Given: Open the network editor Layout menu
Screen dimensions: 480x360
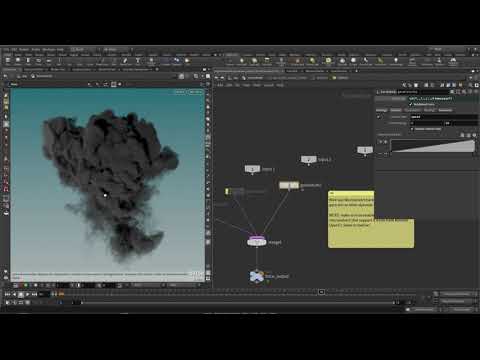Looking at the screenshot, I should click(x=268, y=85).
